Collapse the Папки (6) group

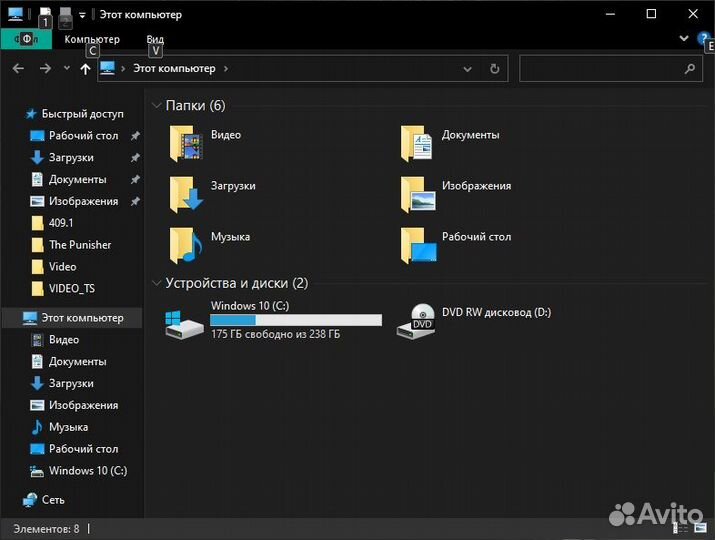coord(156,105)
